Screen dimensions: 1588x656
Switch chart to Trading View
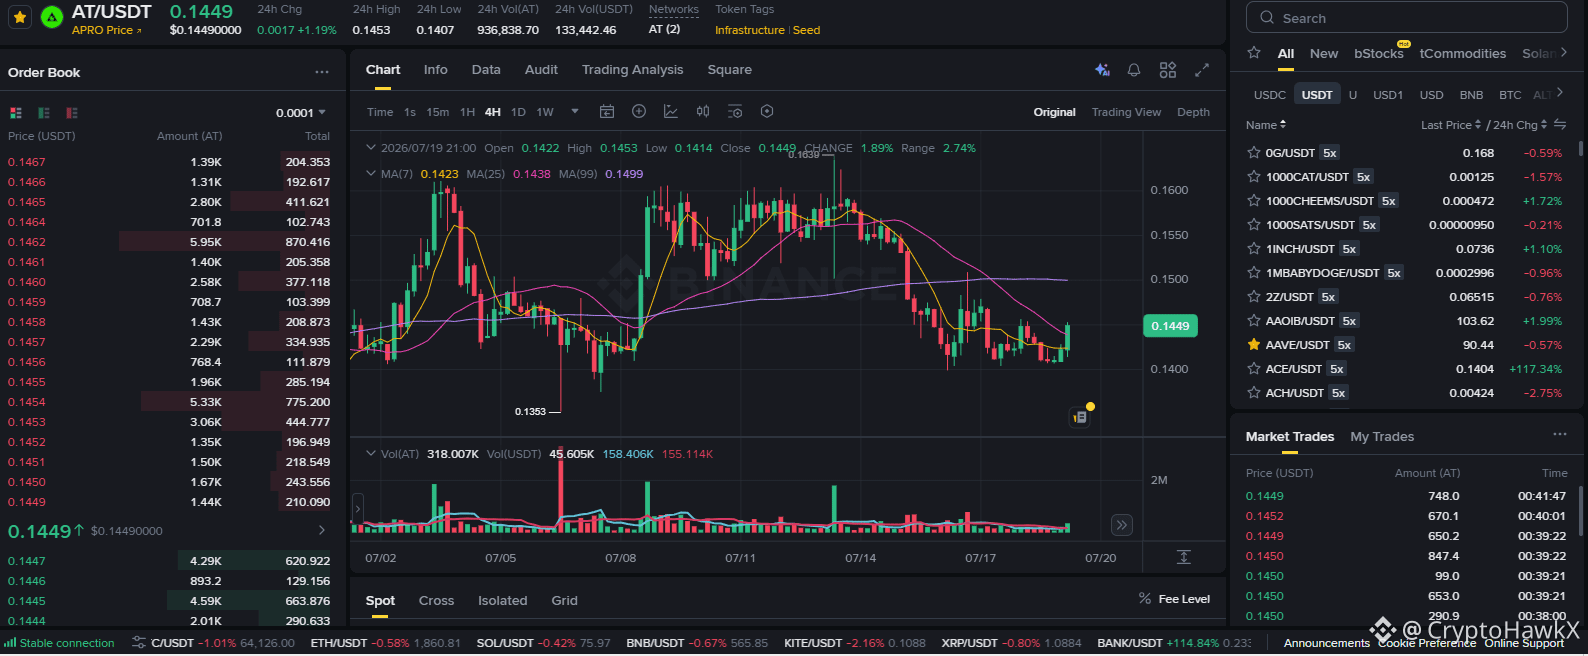click(x=1126, y=112)
